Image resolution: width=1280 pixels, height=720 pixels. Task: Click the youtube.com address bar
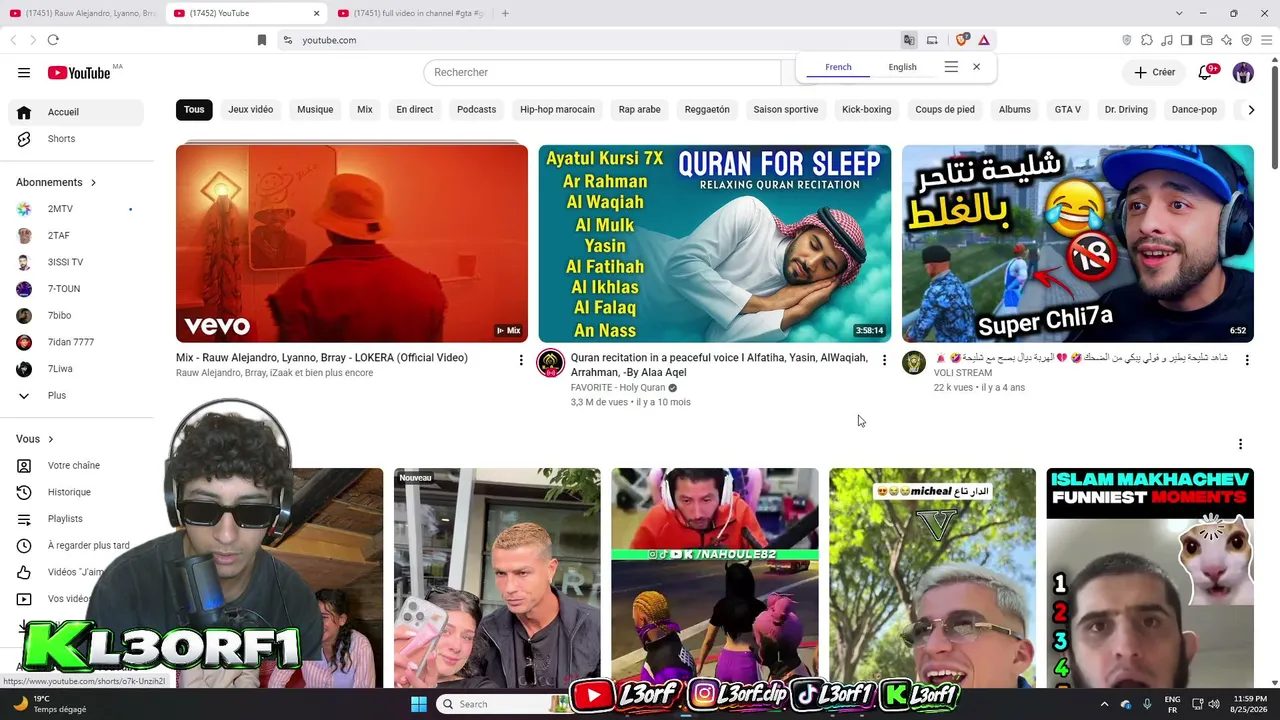pyautogui.click(x=590, y=40)
